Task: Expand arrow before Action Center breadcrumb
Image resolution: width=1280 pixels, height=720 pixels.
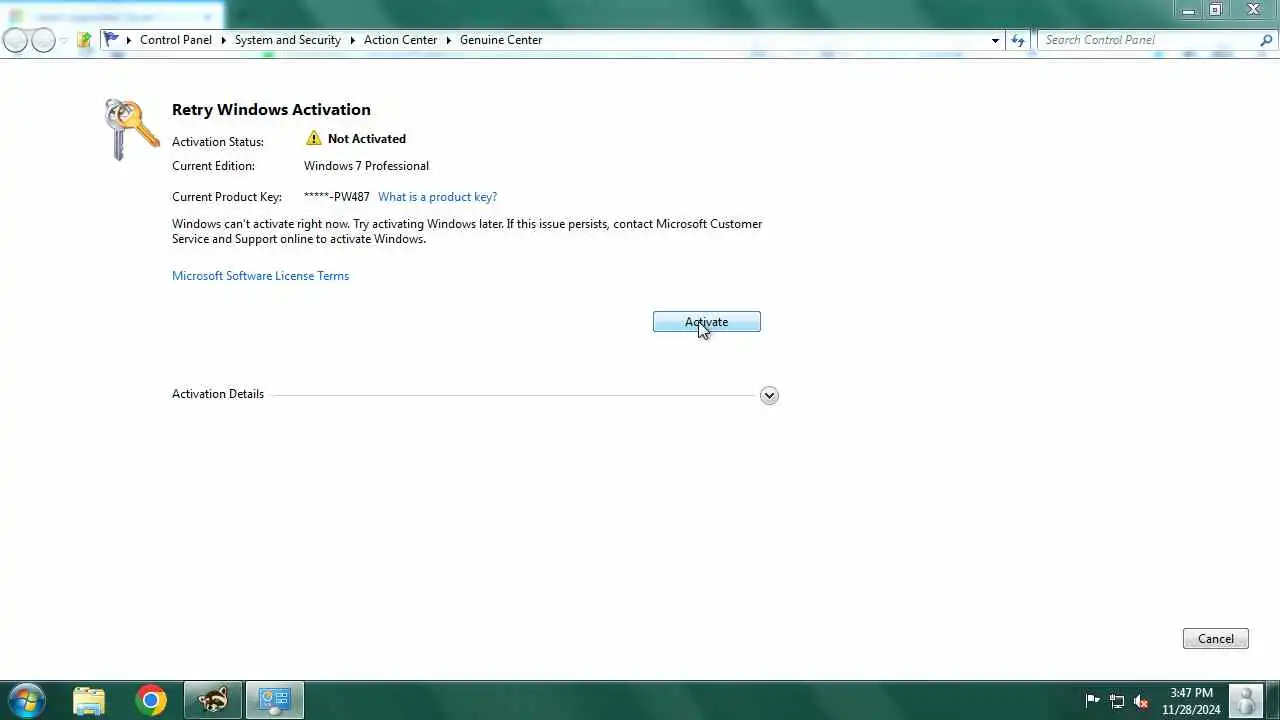Action: [x=353, y=40]
